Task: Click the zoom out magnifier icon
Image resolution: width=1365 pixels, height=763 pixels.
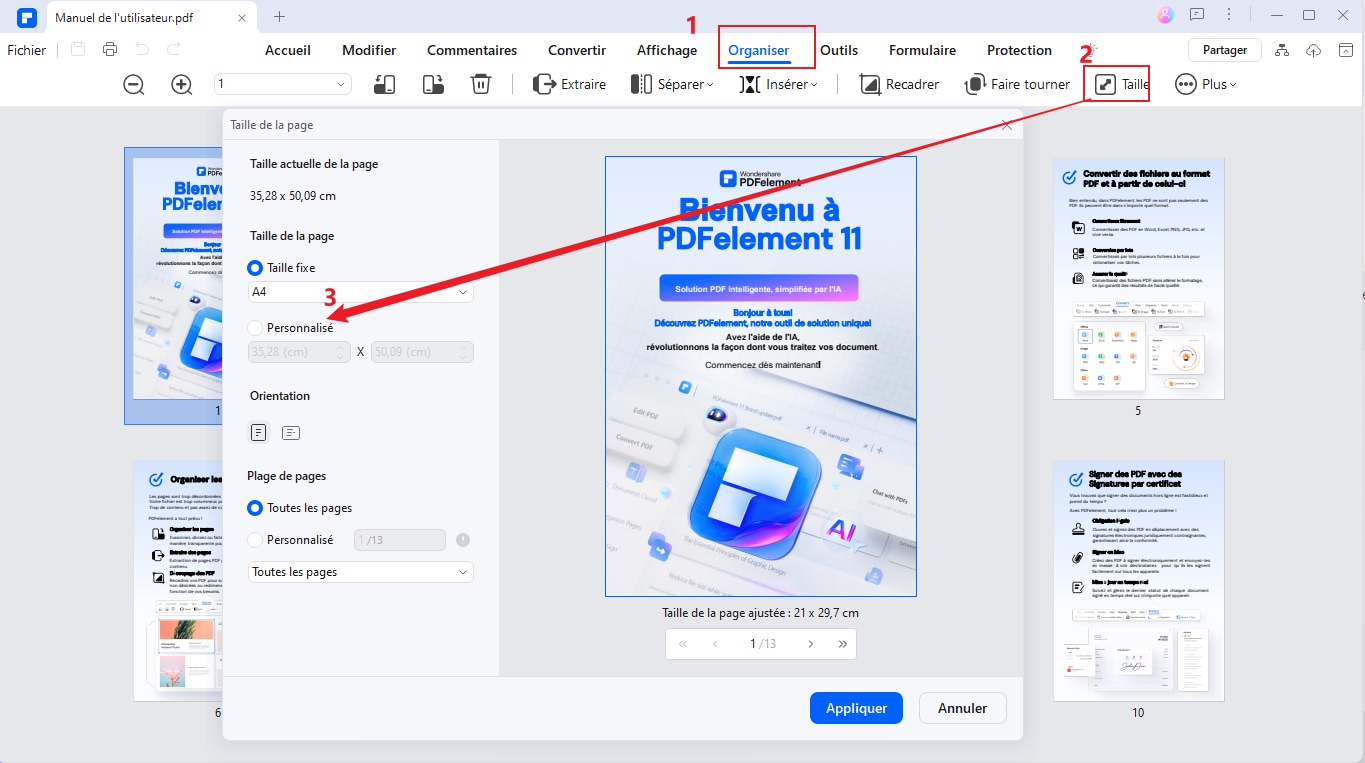Action: tap(134, 85)
